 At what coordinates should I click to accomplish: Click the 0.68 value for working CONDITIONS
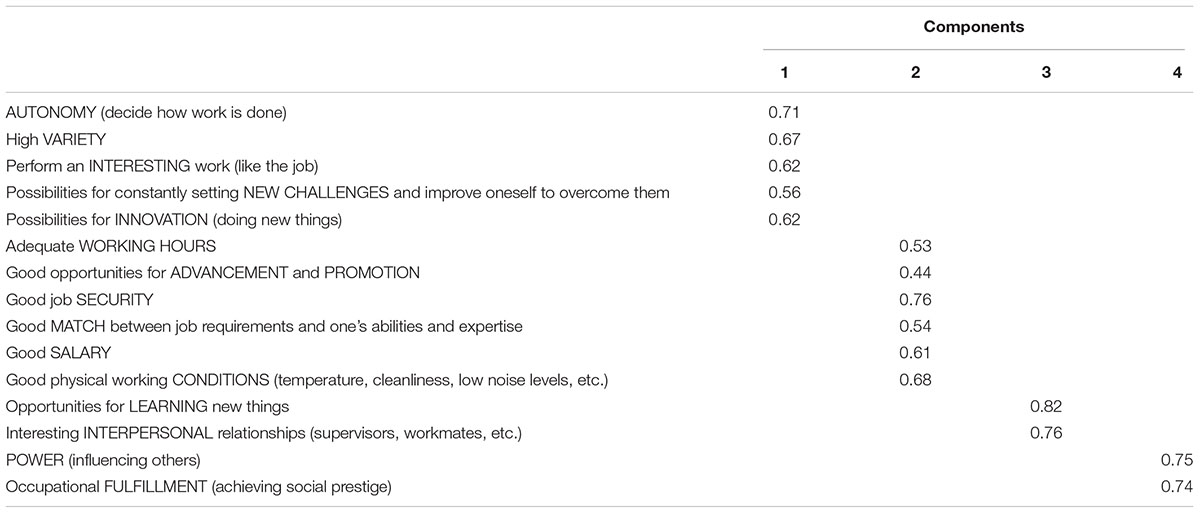(915, 380)
